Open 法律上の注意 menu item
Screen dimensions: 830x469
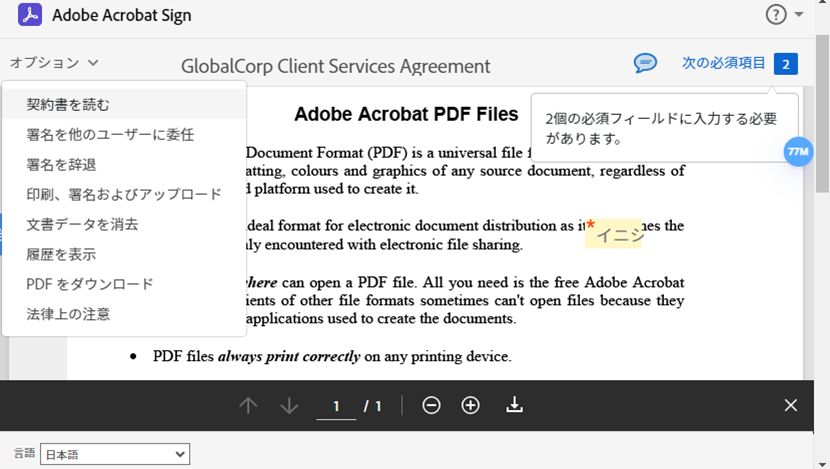[x=124, y=314]
